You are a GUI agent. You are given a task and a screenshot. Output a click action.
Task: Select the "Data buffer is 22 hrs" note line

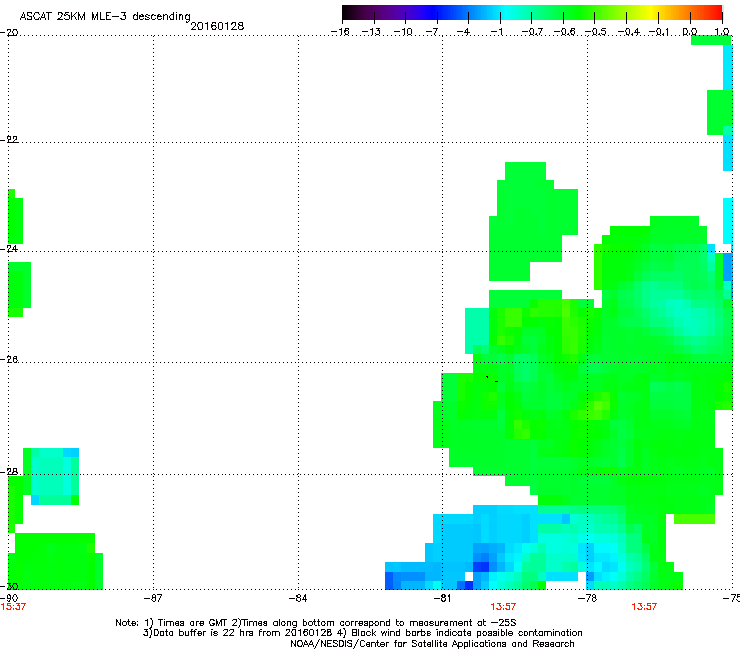click(x=362, y=633)
